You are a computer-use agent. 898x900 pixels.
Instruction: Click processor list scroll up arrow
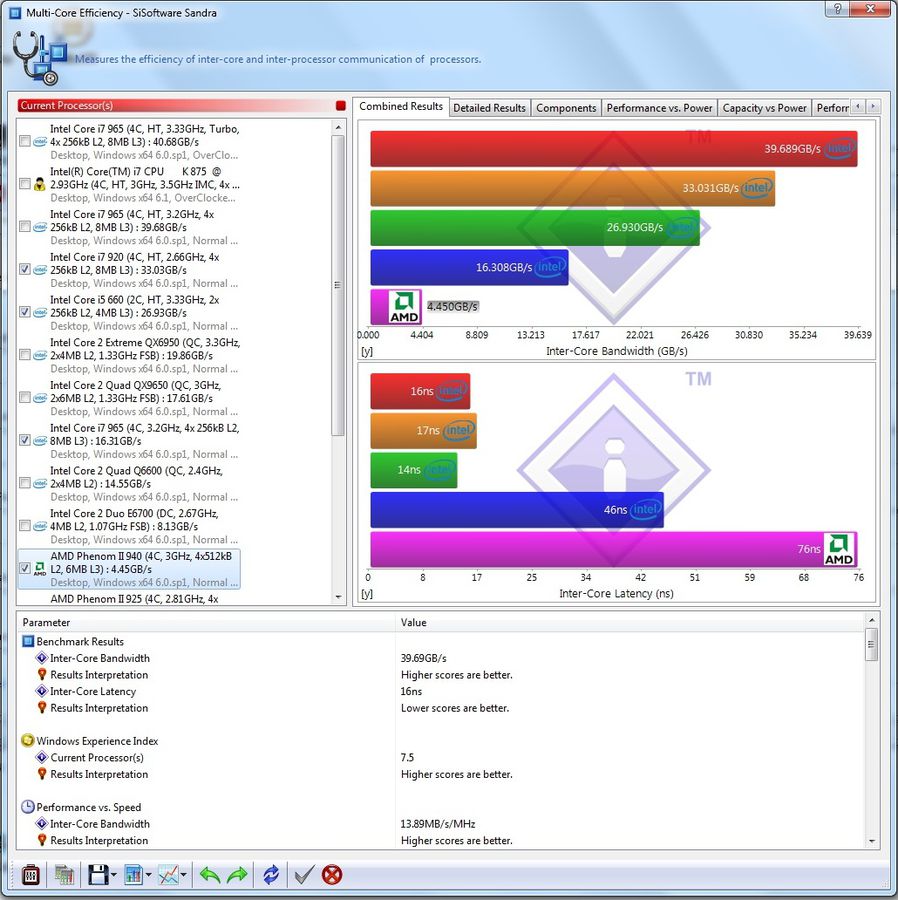[339, 127]
